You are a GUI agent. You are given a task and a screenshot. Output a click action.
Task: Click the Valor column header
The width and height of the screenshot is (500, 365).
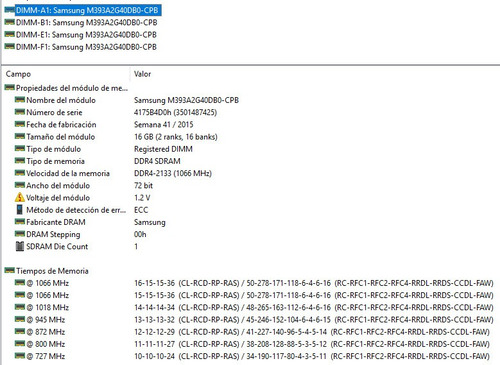(x=142, y=74)
